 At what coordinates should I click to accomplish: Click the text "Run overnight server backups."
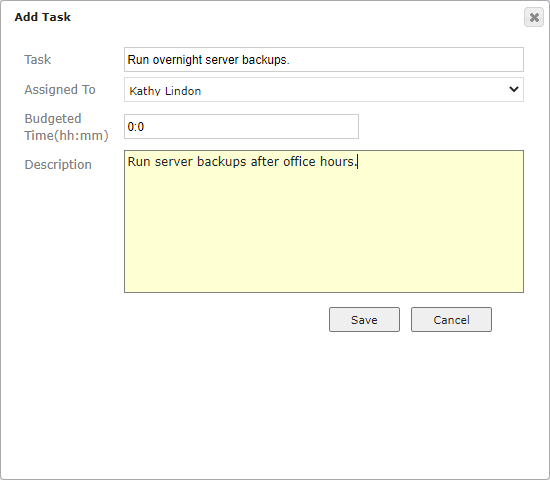pos(208,60)
